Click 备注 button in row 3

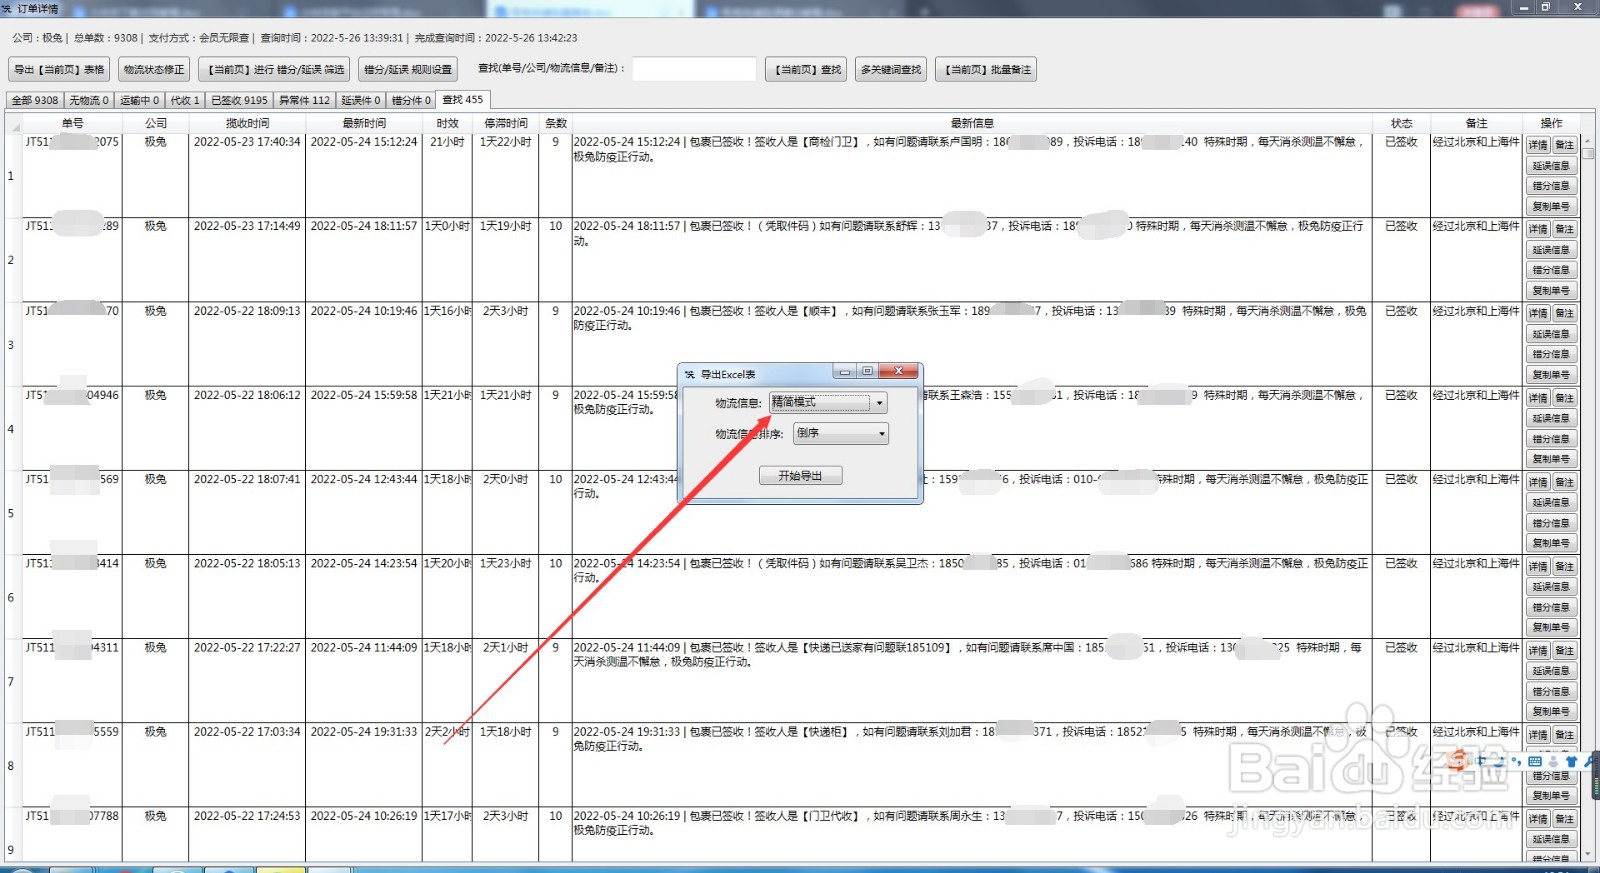click(1565, 313)
